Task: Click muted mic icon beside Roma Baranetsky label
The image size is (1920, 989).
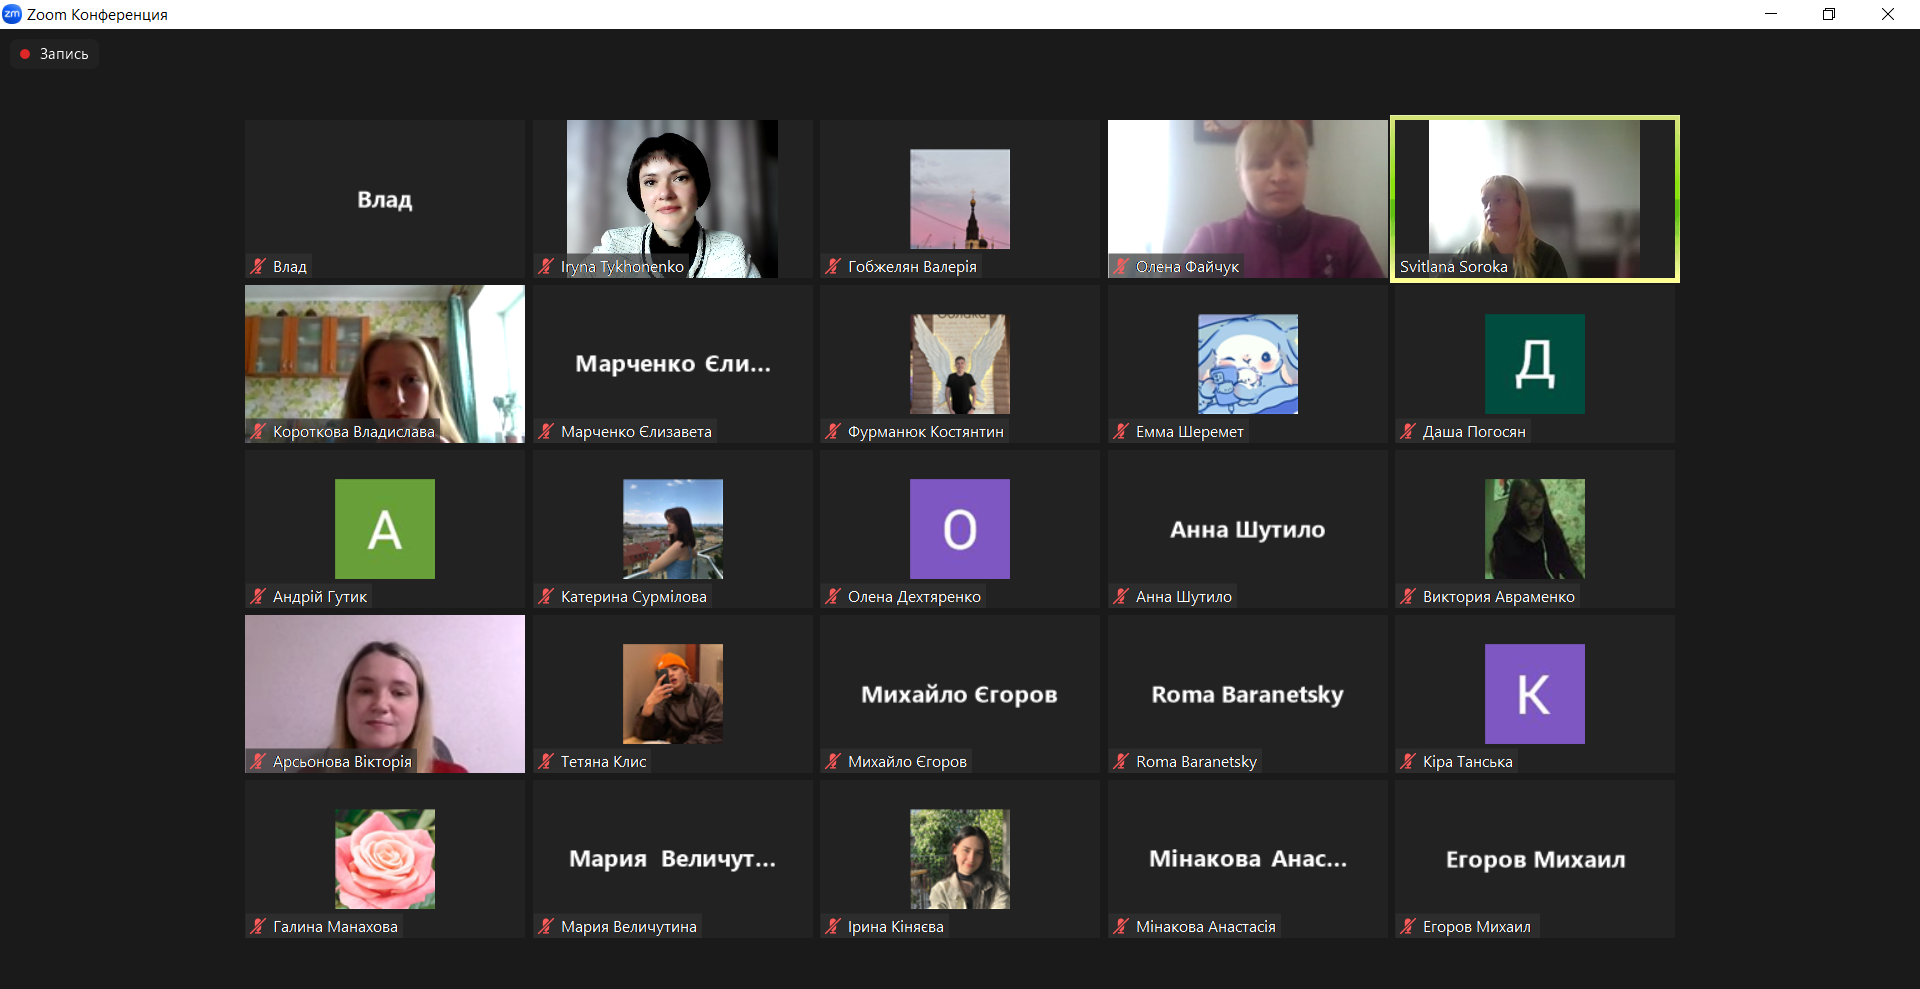Action: point(1121,761)
